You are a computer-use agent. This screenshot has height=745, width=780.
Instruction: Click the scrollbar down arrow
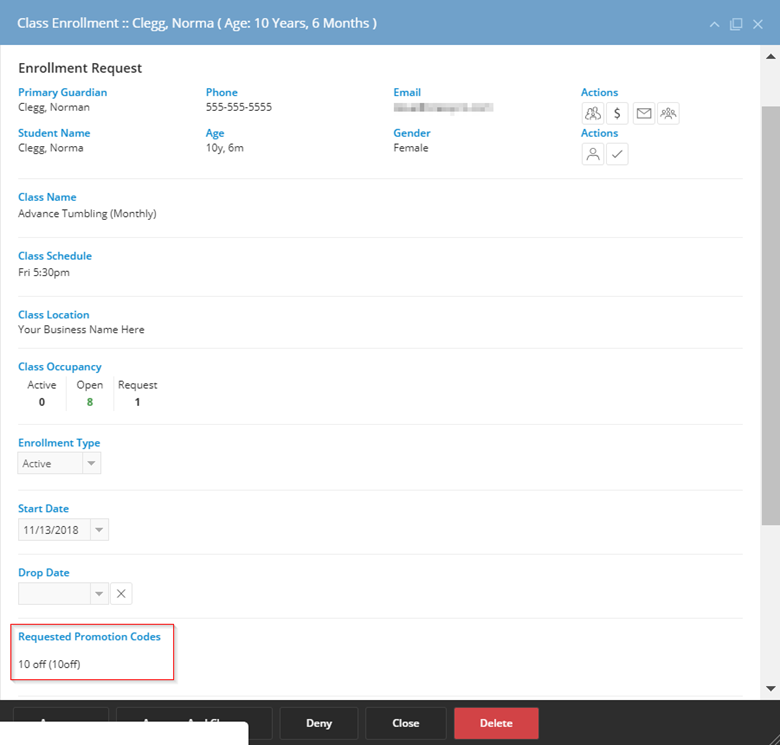click(771, 689)
